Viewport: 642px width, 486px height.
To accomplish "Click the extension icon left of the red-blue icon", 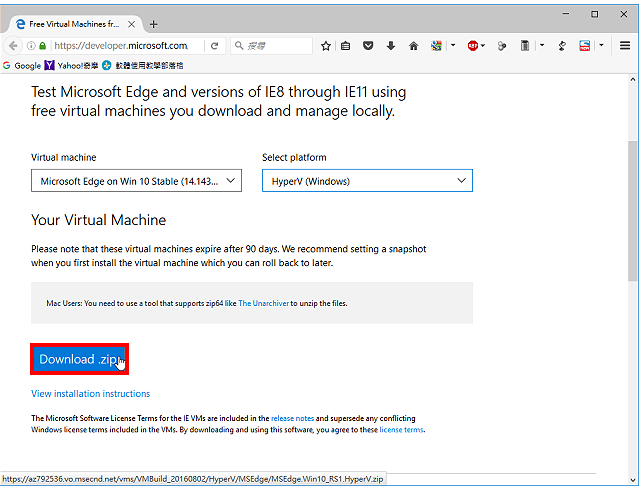I will click(x=562, y=46).
